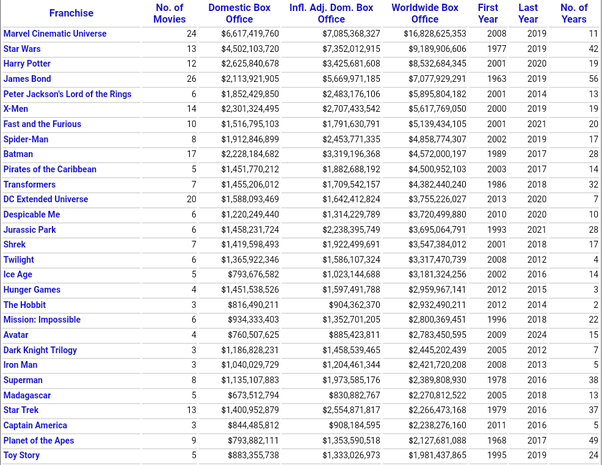Open the Batman franchise link
This screenshot has height=465, width=602.
[18, 154]
